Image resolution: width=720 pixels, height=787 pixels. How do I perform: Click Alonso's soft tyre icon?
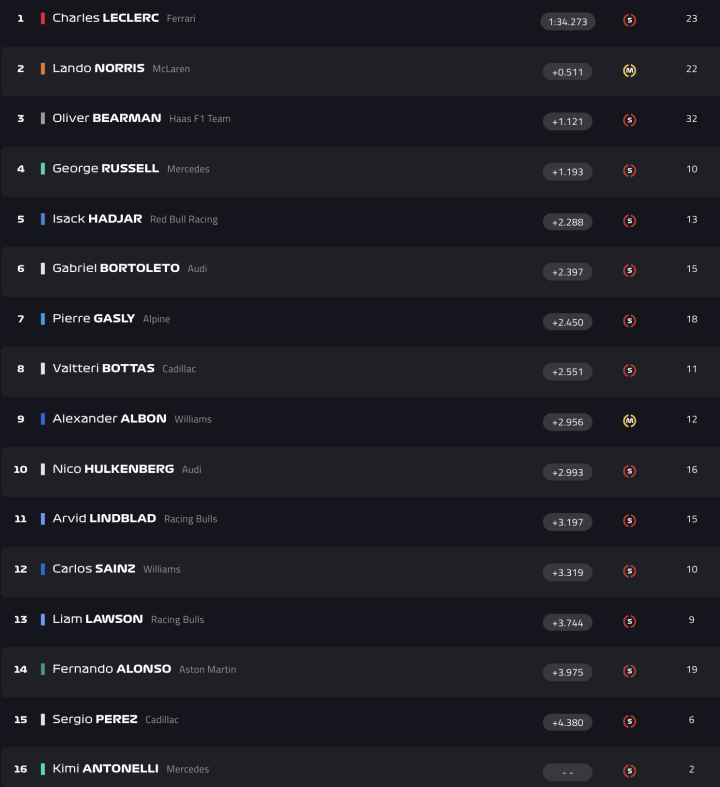click(x=629, y=670)
